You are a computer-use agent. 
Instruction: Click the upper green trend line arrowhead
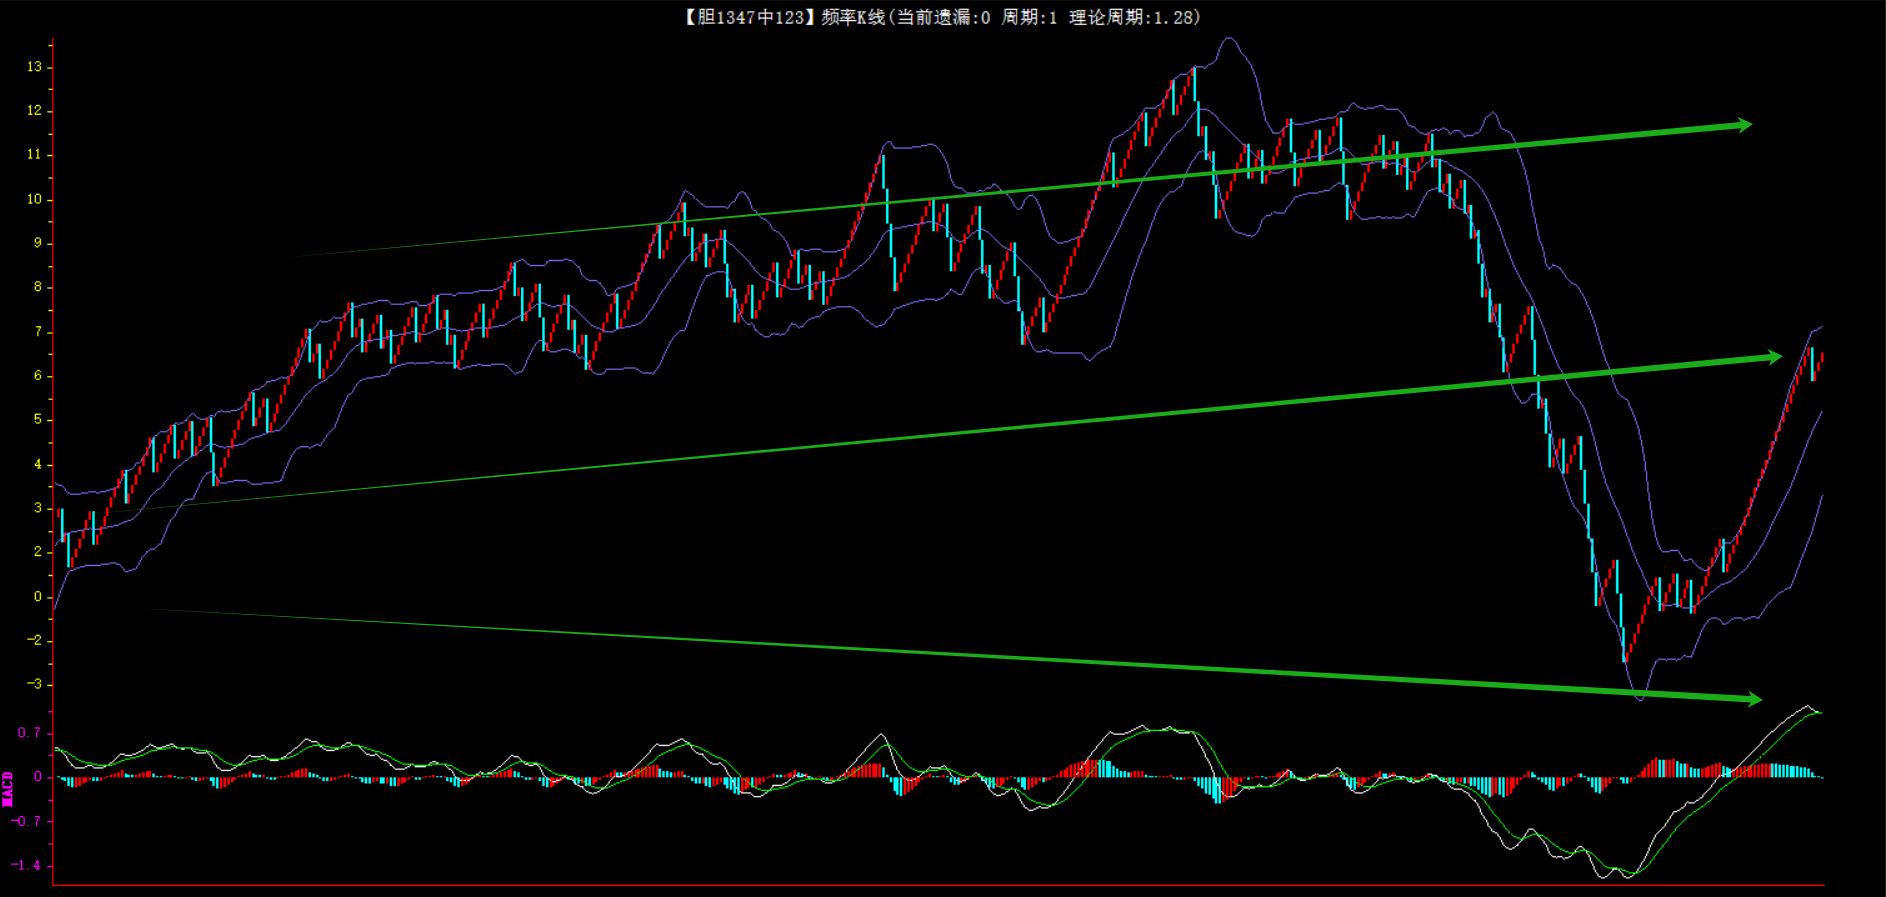click(x=1743, y=125)
